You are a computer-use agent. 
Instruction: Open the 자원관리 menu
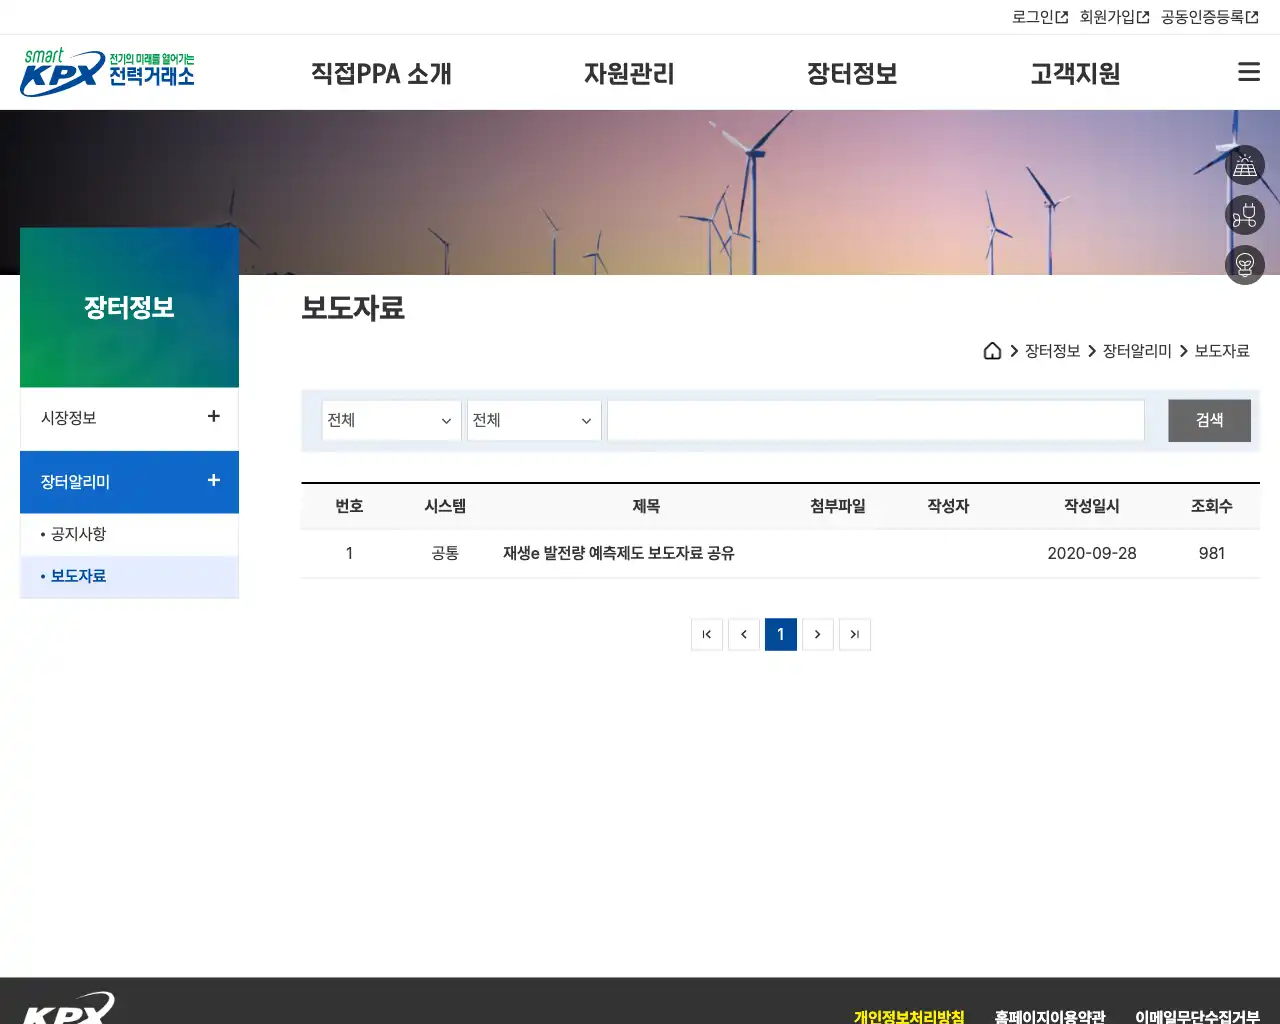629,73
